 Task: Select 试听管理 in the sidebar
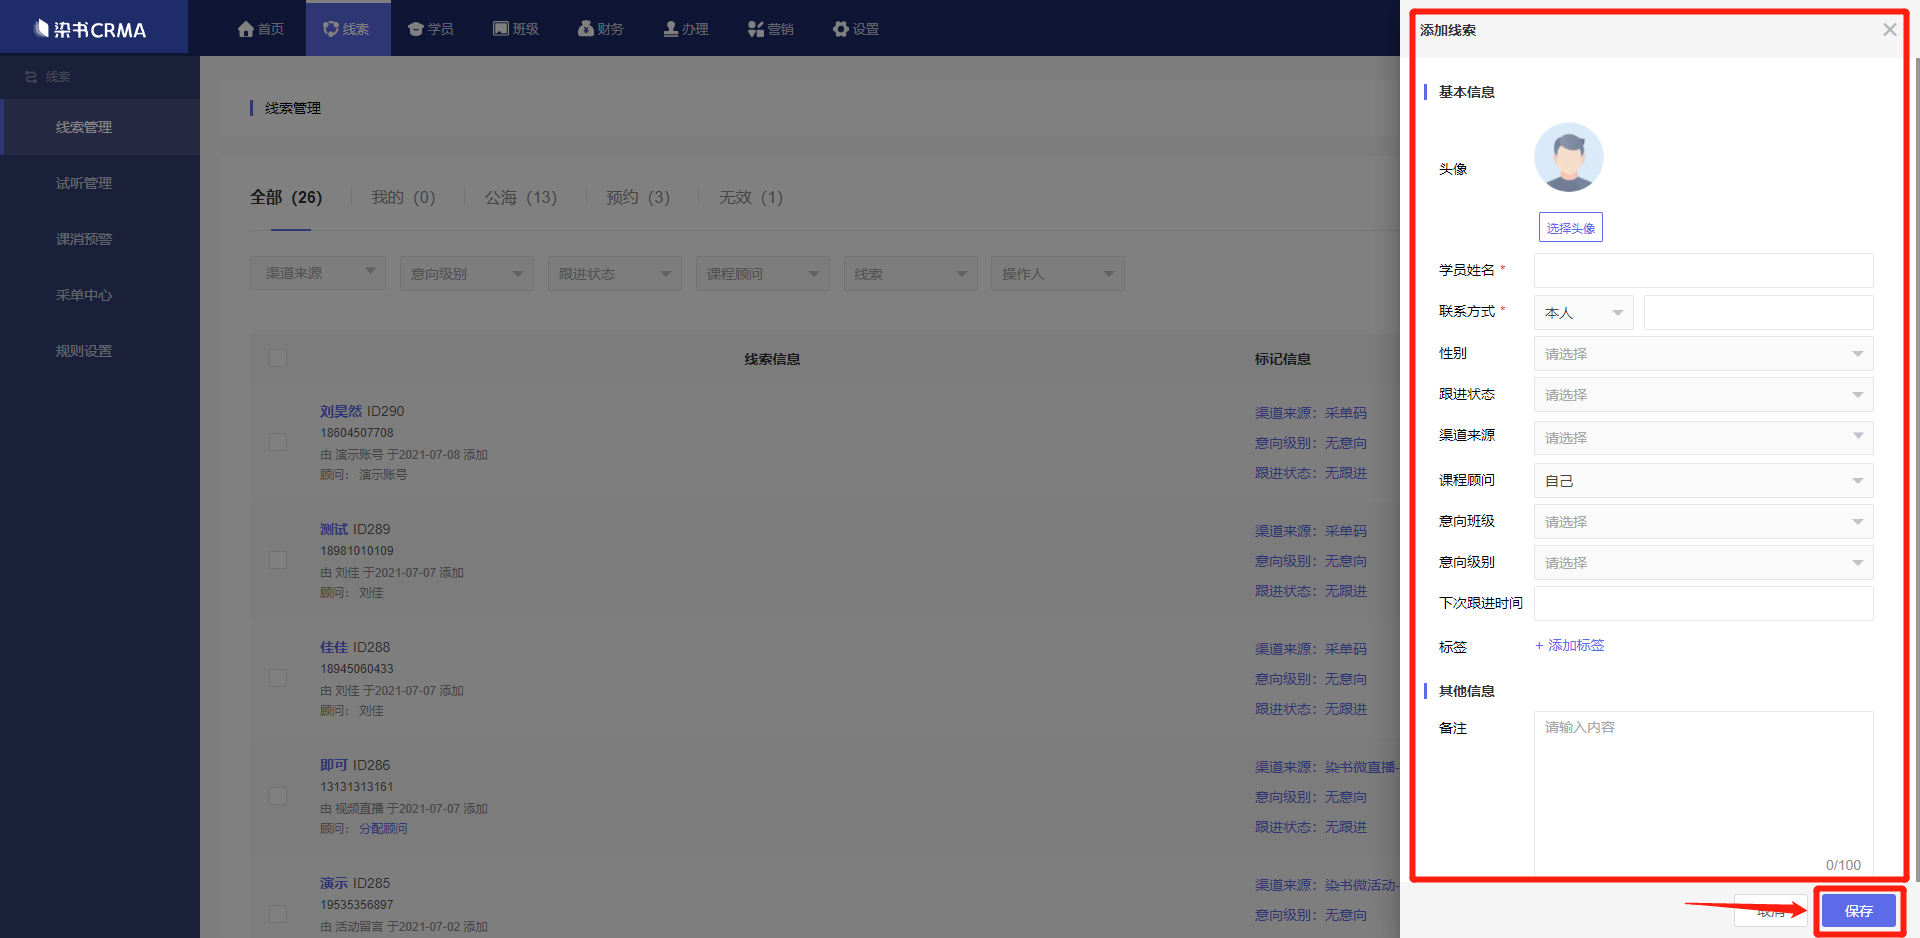[100, 183]
